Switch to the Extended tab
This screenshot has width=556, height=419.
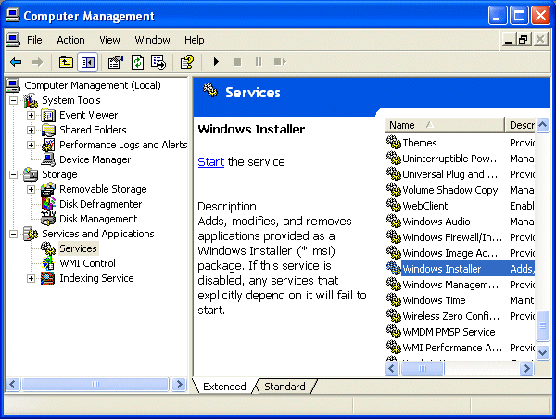click(x=225, y=386)
